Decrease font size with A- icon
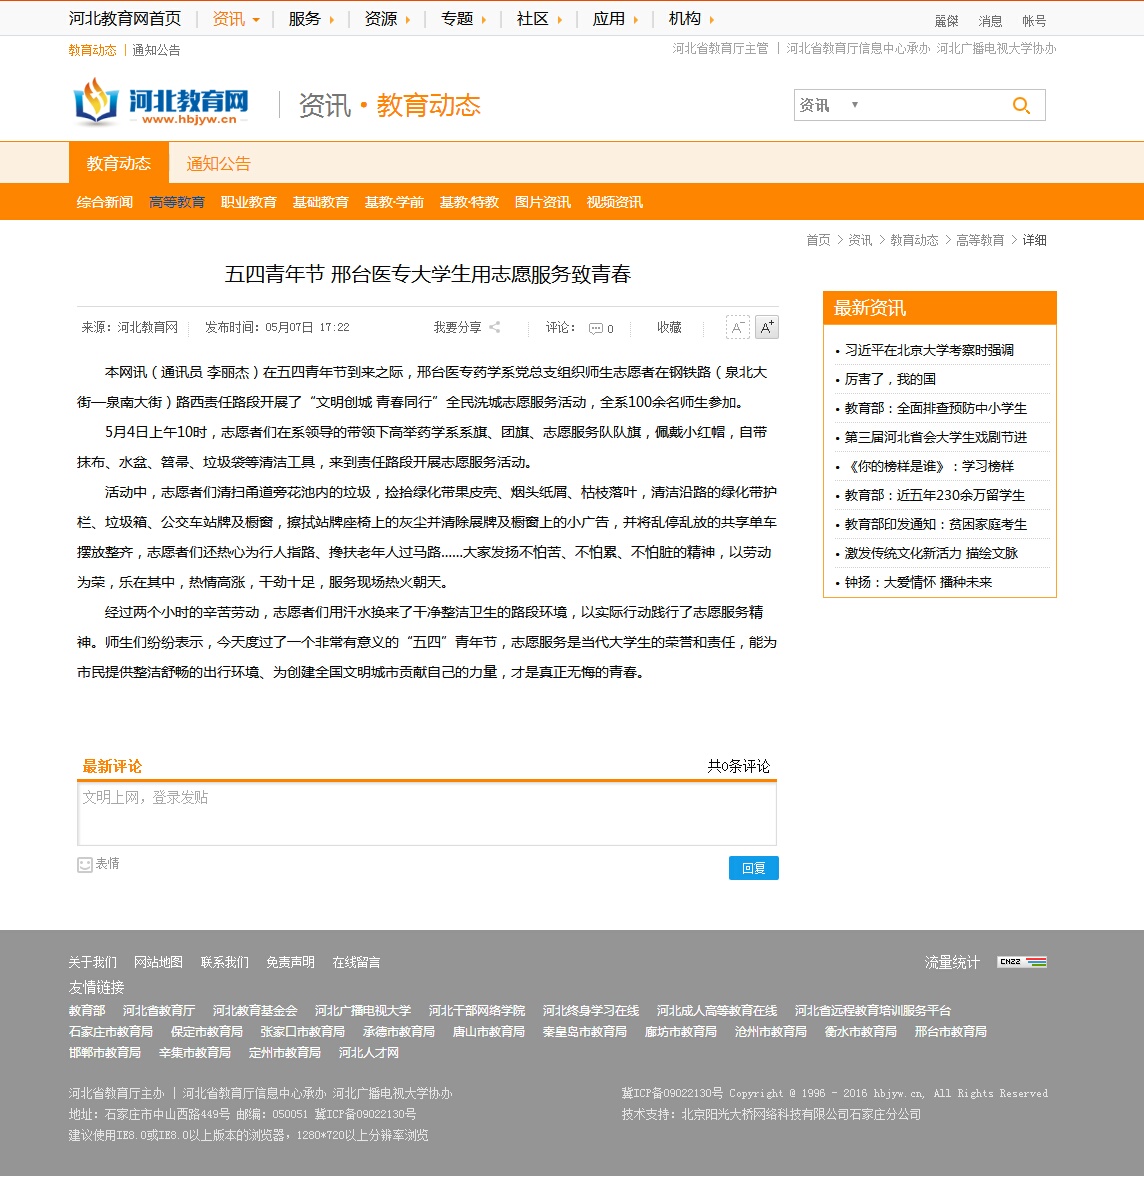The height and width of the screenshot is (1196, 1144). pyautogui.click(x=737, y=328)
